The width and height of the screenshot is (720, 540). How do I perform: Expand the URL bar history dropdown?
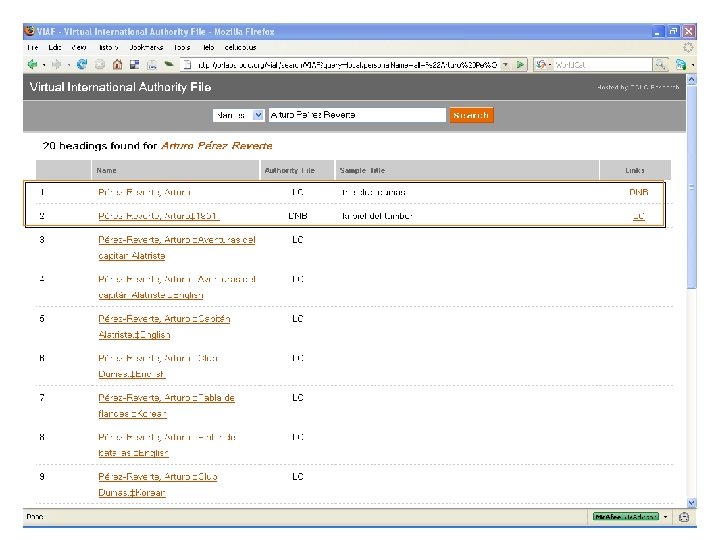pos(505,65)
